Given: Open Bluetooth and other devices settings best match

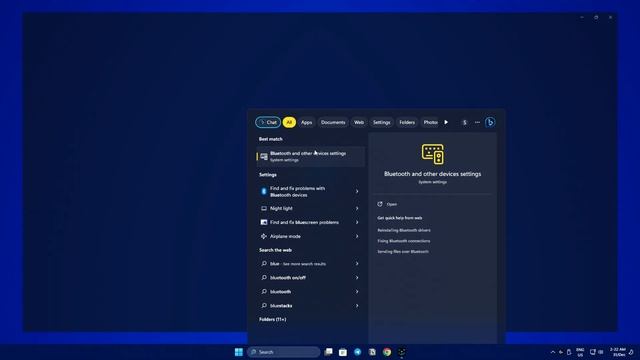Looking at the screenshot, I should coord(311,156).
